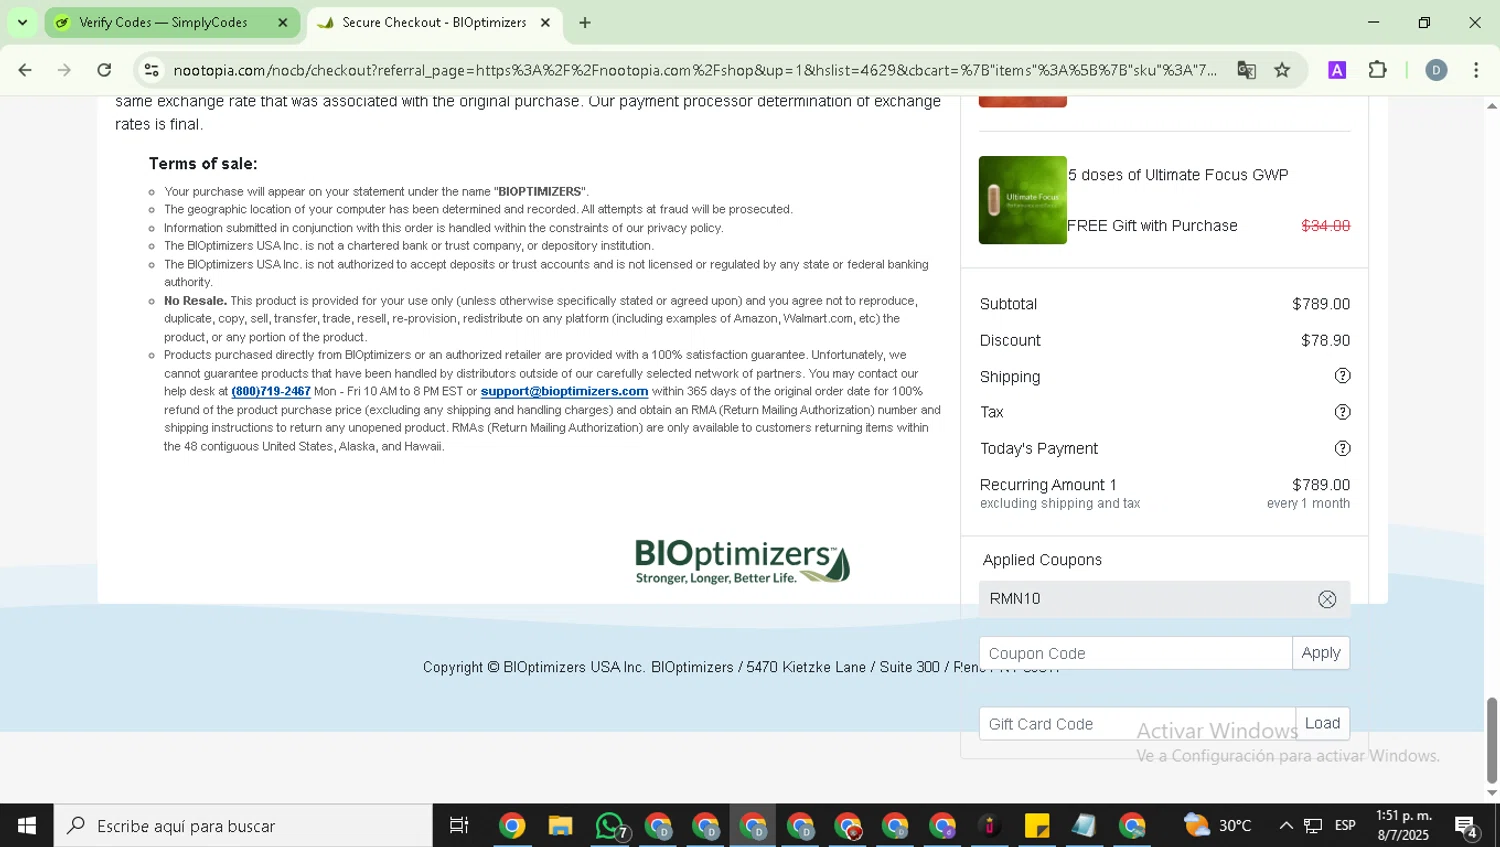Reload the checkout page
The height and width of the screenshot is (847, 1500).
pos(104,70)
